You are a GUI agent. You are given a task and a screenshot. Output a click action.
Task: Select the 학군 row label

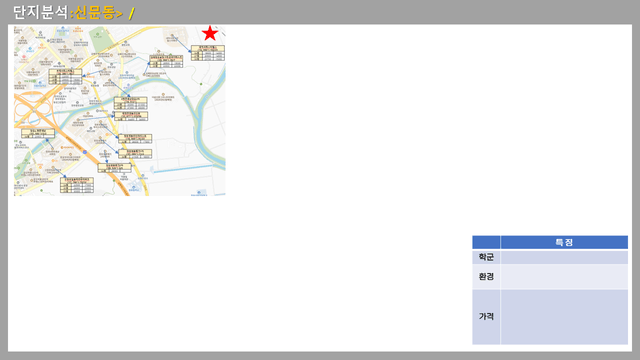pyautogui.click(x=486, y=257)
